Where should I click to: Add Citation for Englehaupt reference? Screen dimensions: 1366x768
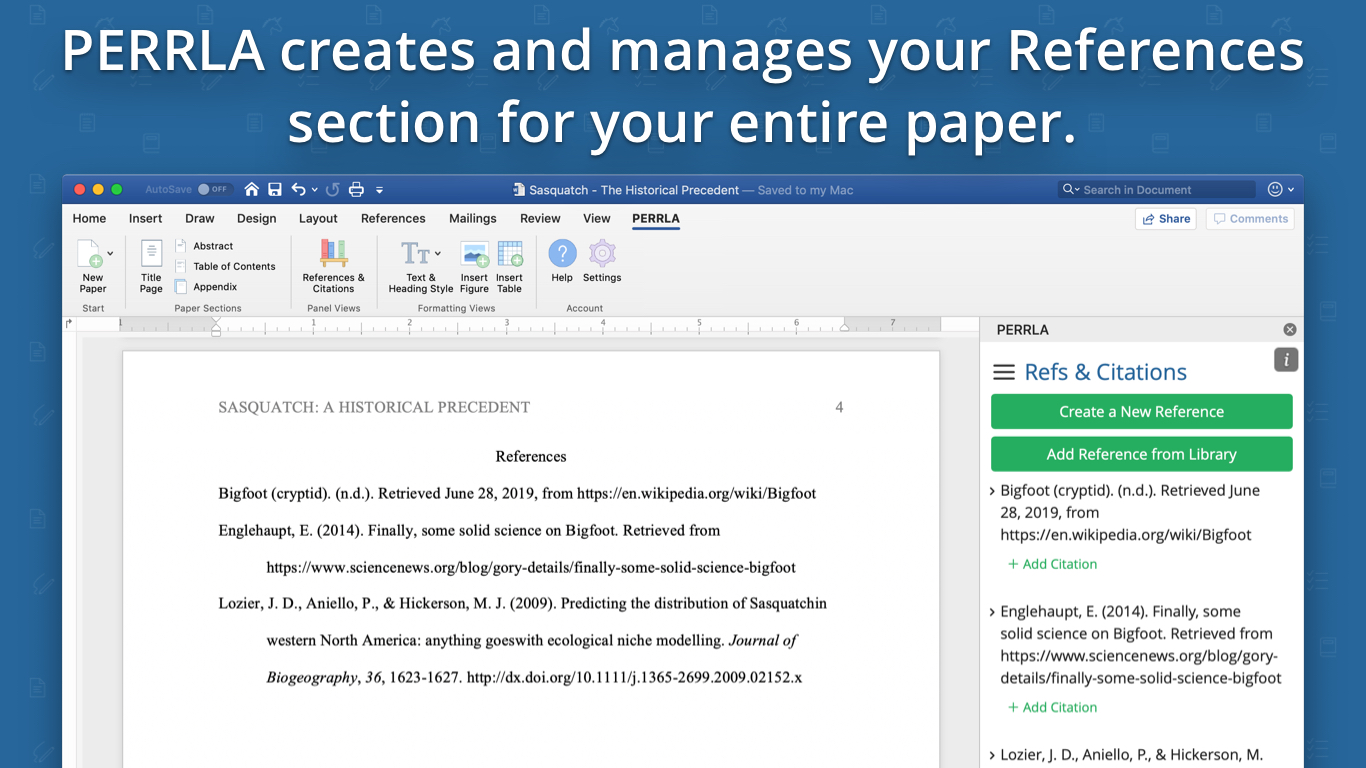click(x=1052, y=707)
